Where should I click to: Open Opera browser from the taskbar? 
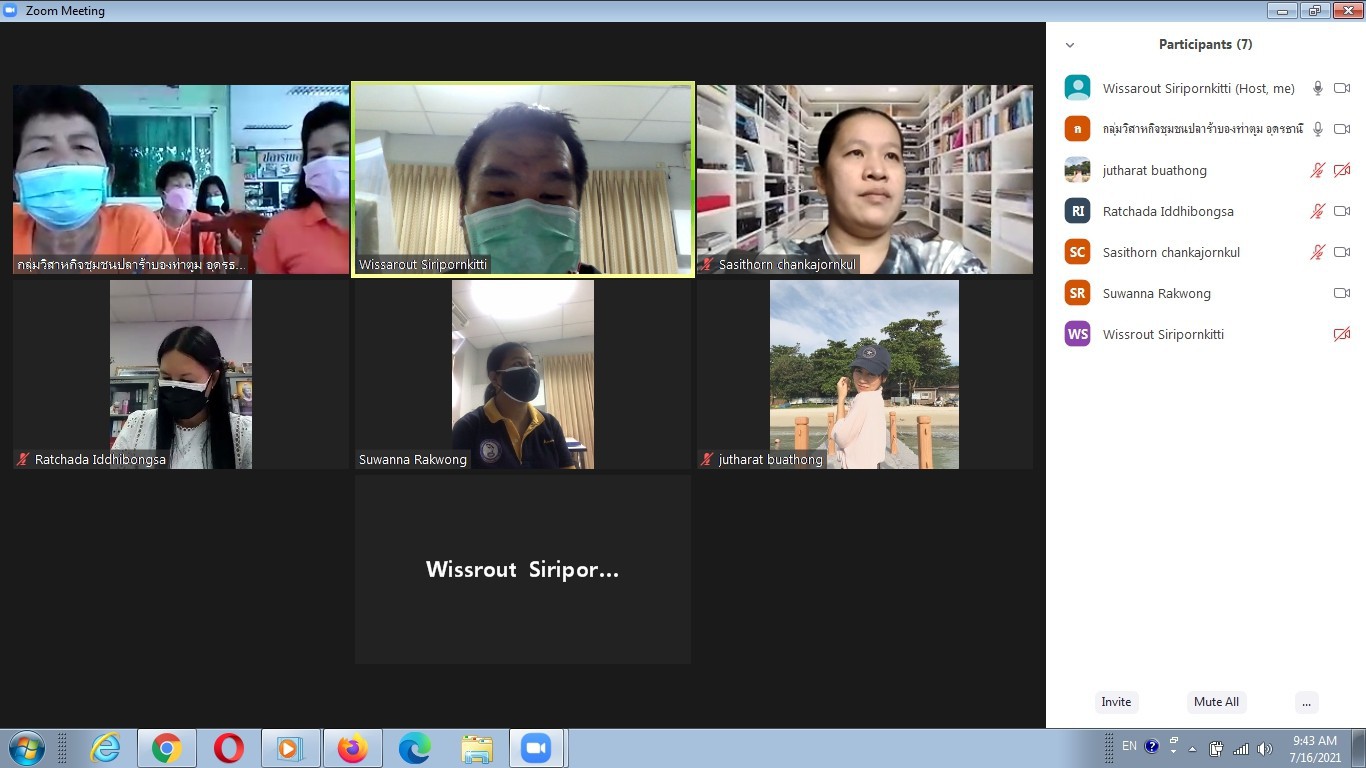tap(229, 748)
